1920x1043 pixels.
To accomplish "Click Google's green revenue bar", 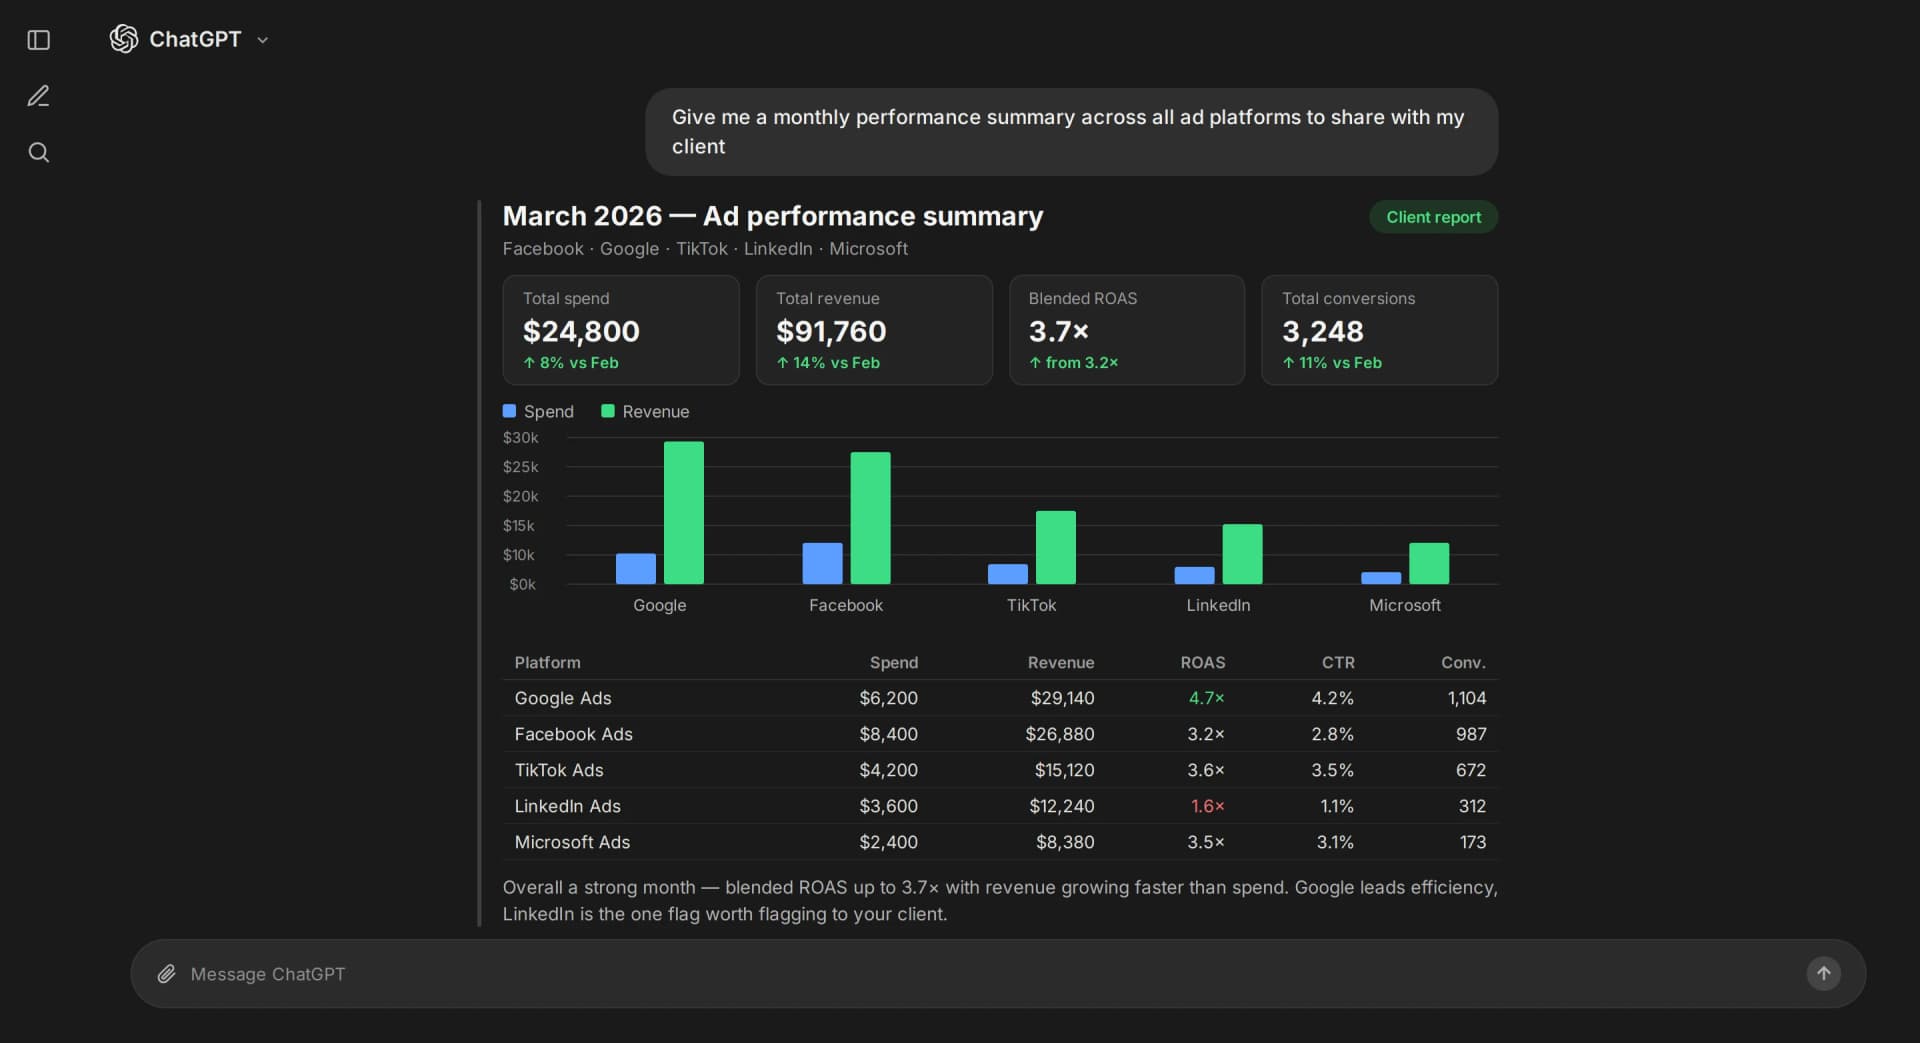I will (684, 513).
